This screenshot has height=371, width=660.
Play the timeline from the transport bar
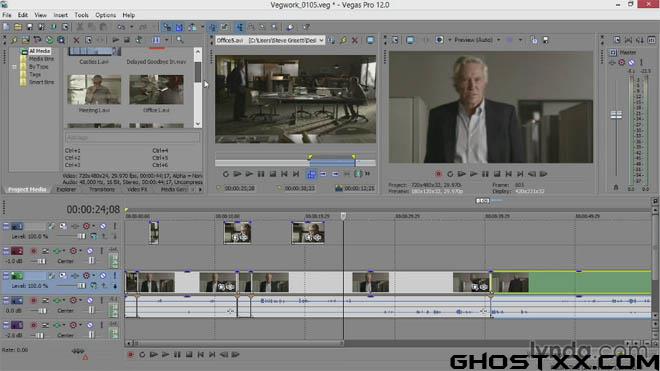(165, 355)
